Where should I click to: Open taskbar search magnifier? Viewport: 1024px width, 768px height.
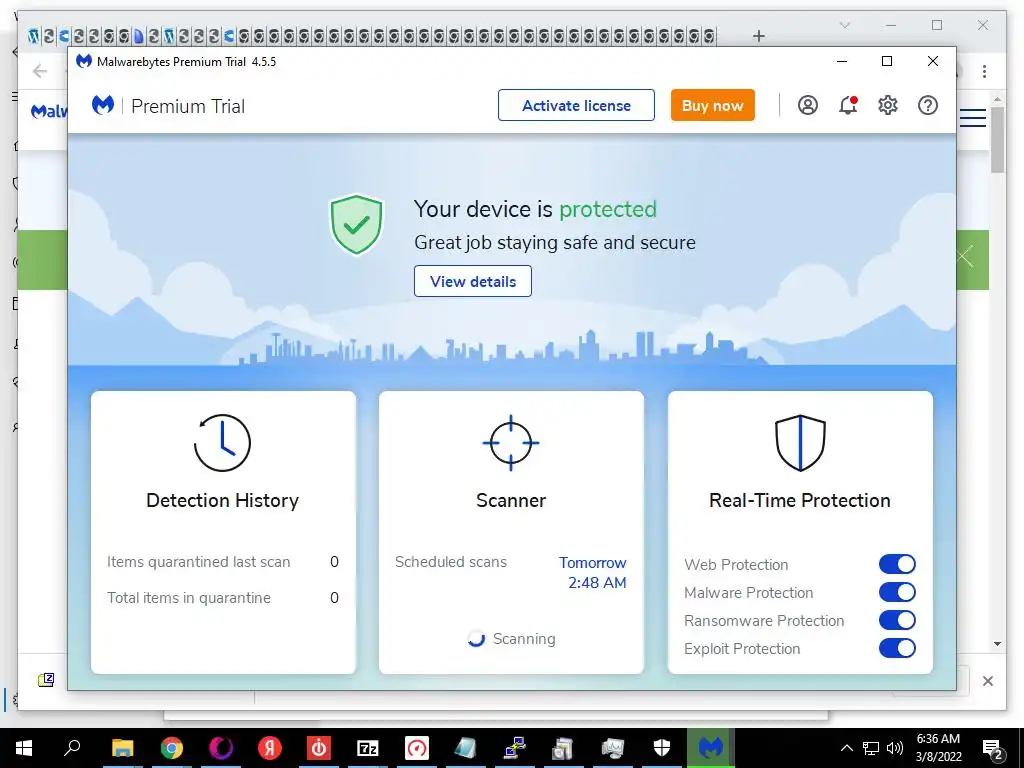[72, 748]
